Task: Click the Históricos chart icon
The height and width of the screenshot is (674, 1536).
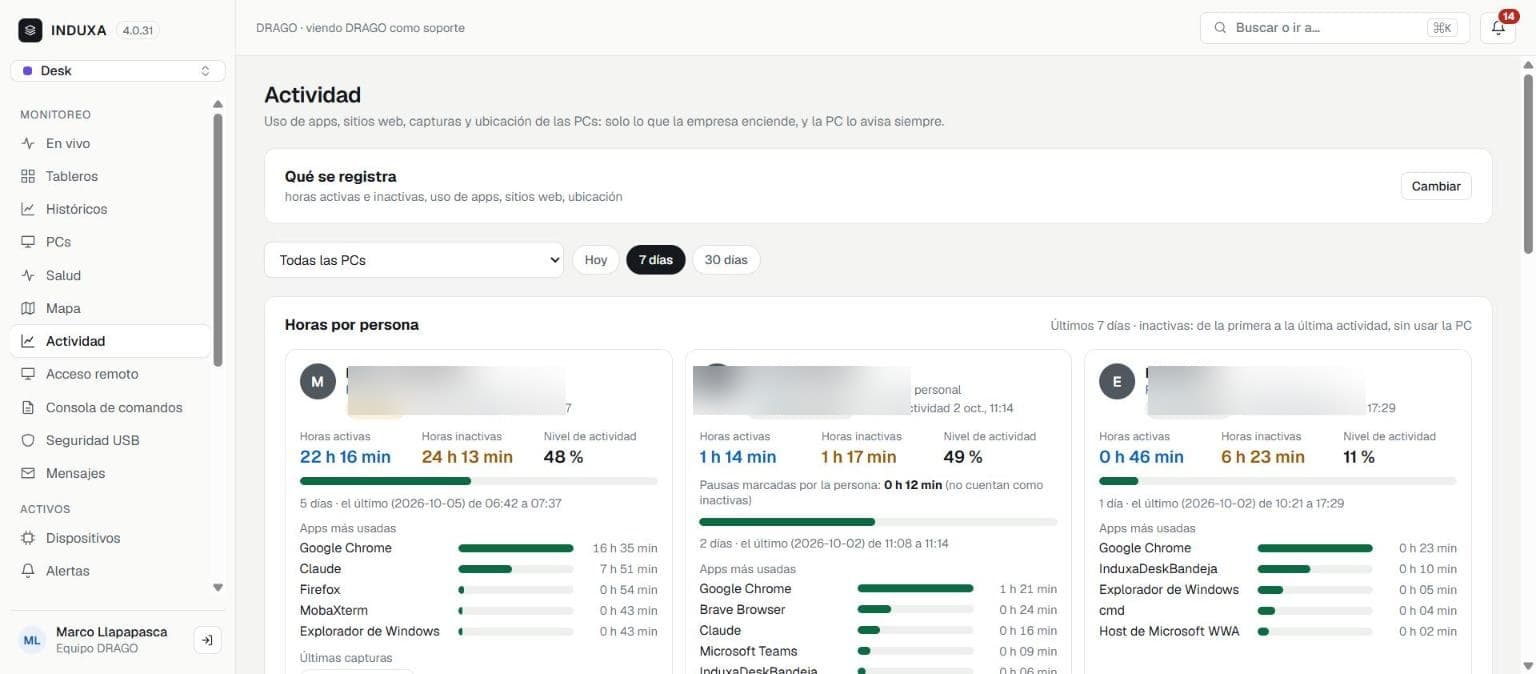Action: pyautogui.click(x=28, y=209)
